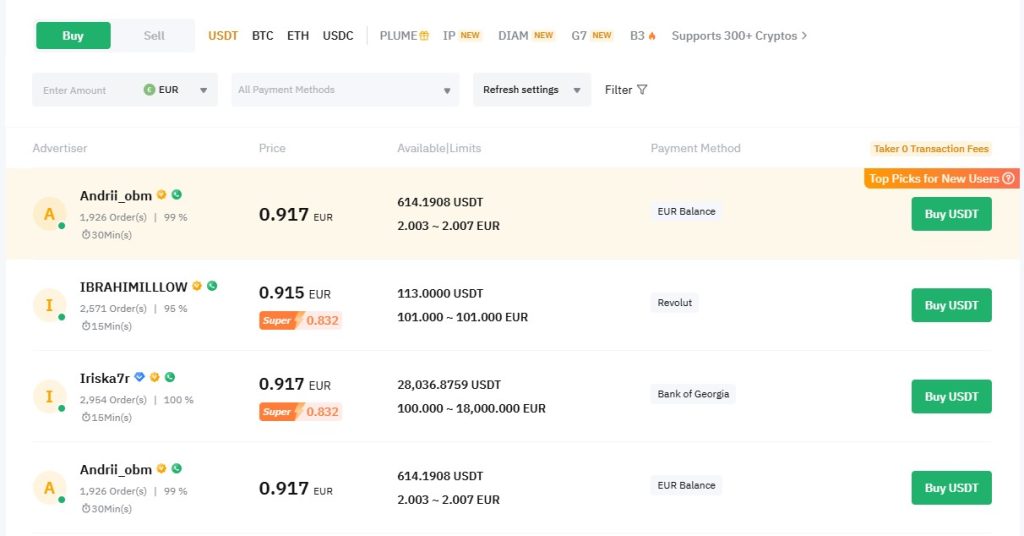Click gold badge next to Iriska7r

155,377
